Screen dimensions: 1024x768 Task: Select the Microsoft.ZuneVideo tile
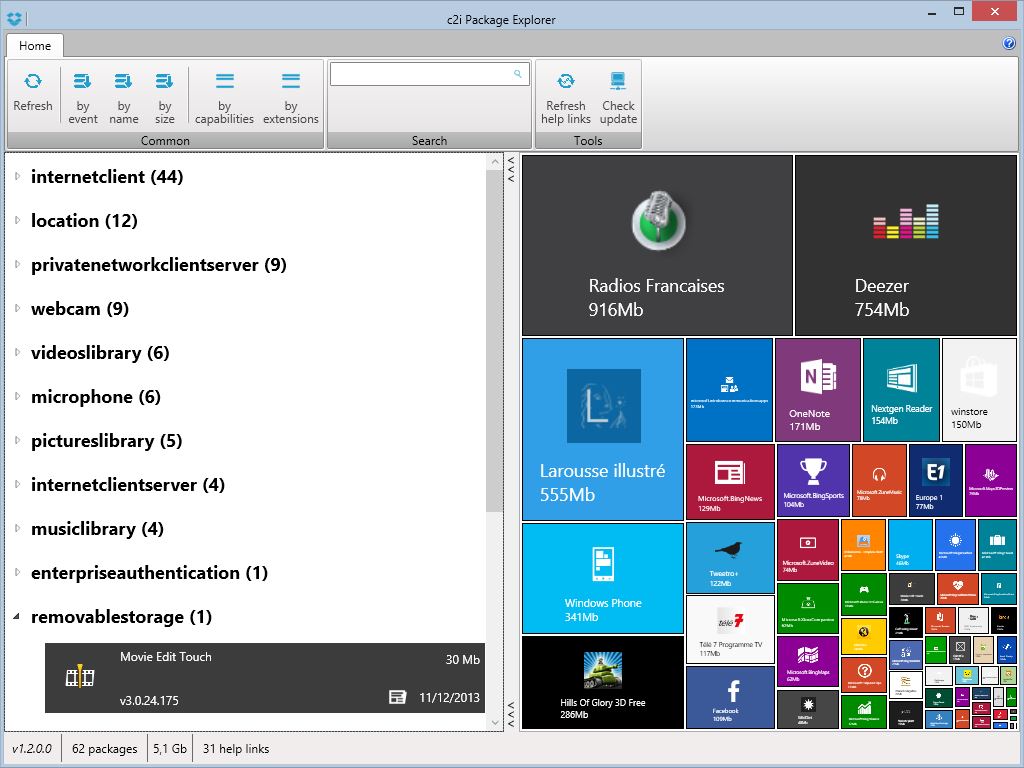(808, 550)
